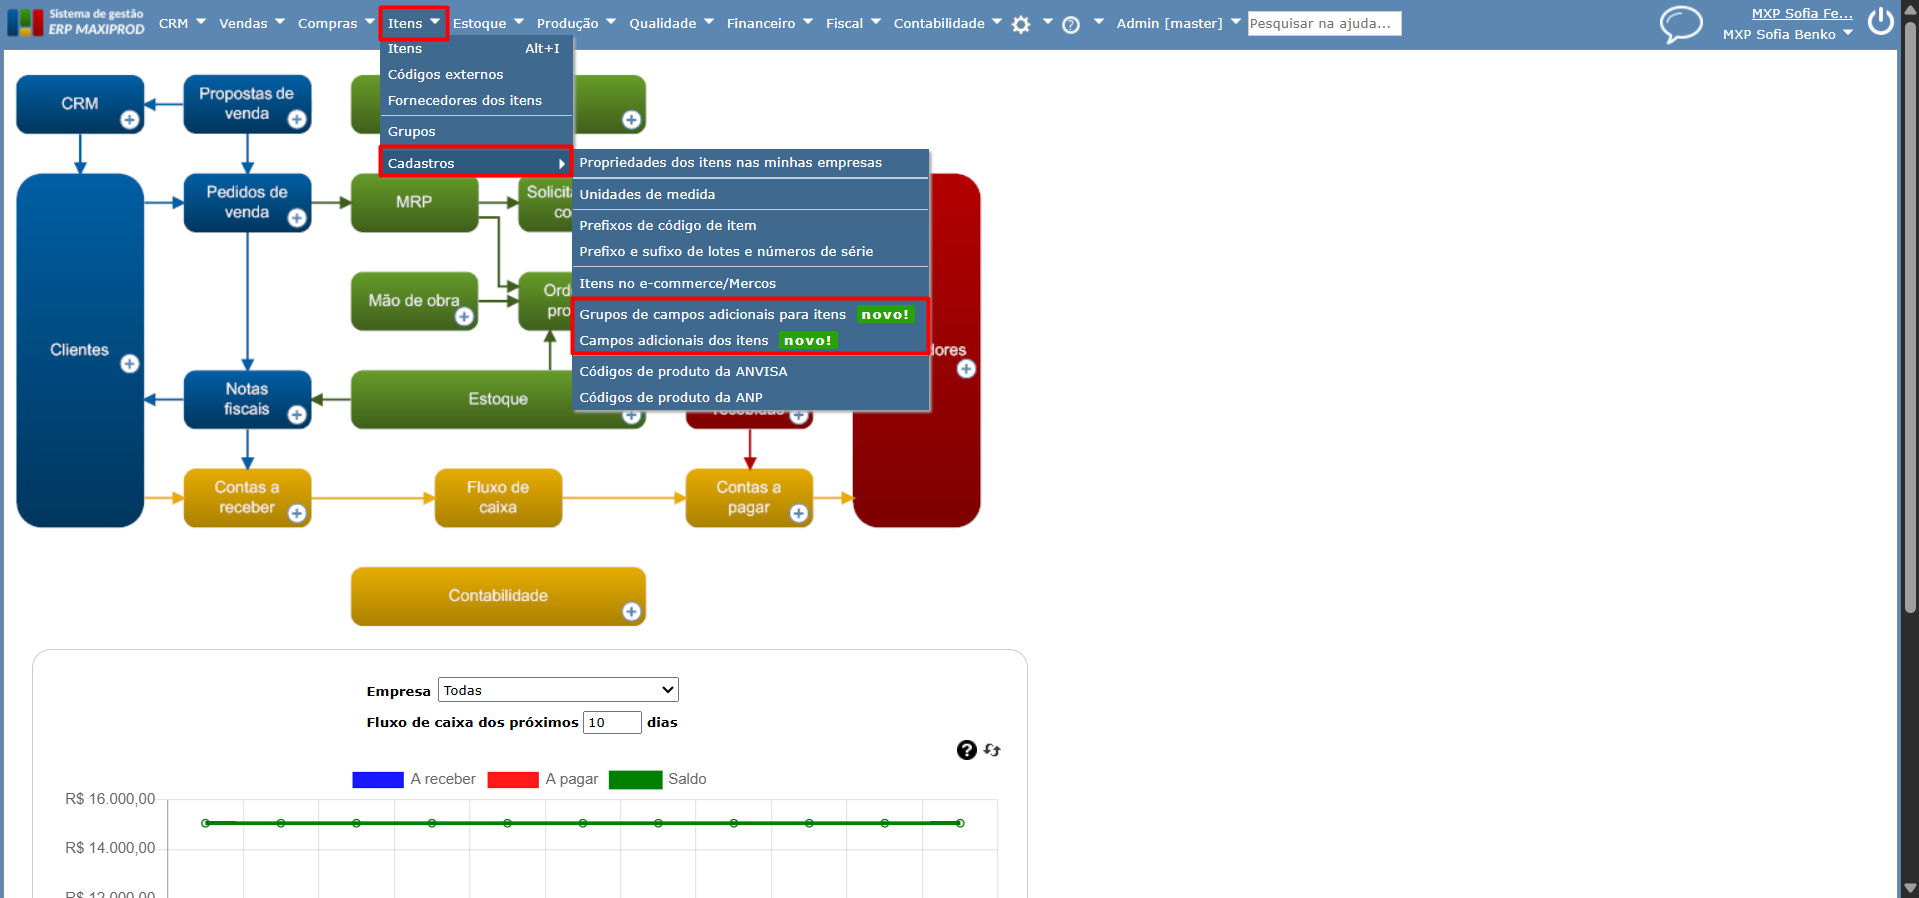
Task: Click the MXP Sofia Fe... user link
Action: [1802, 13]
